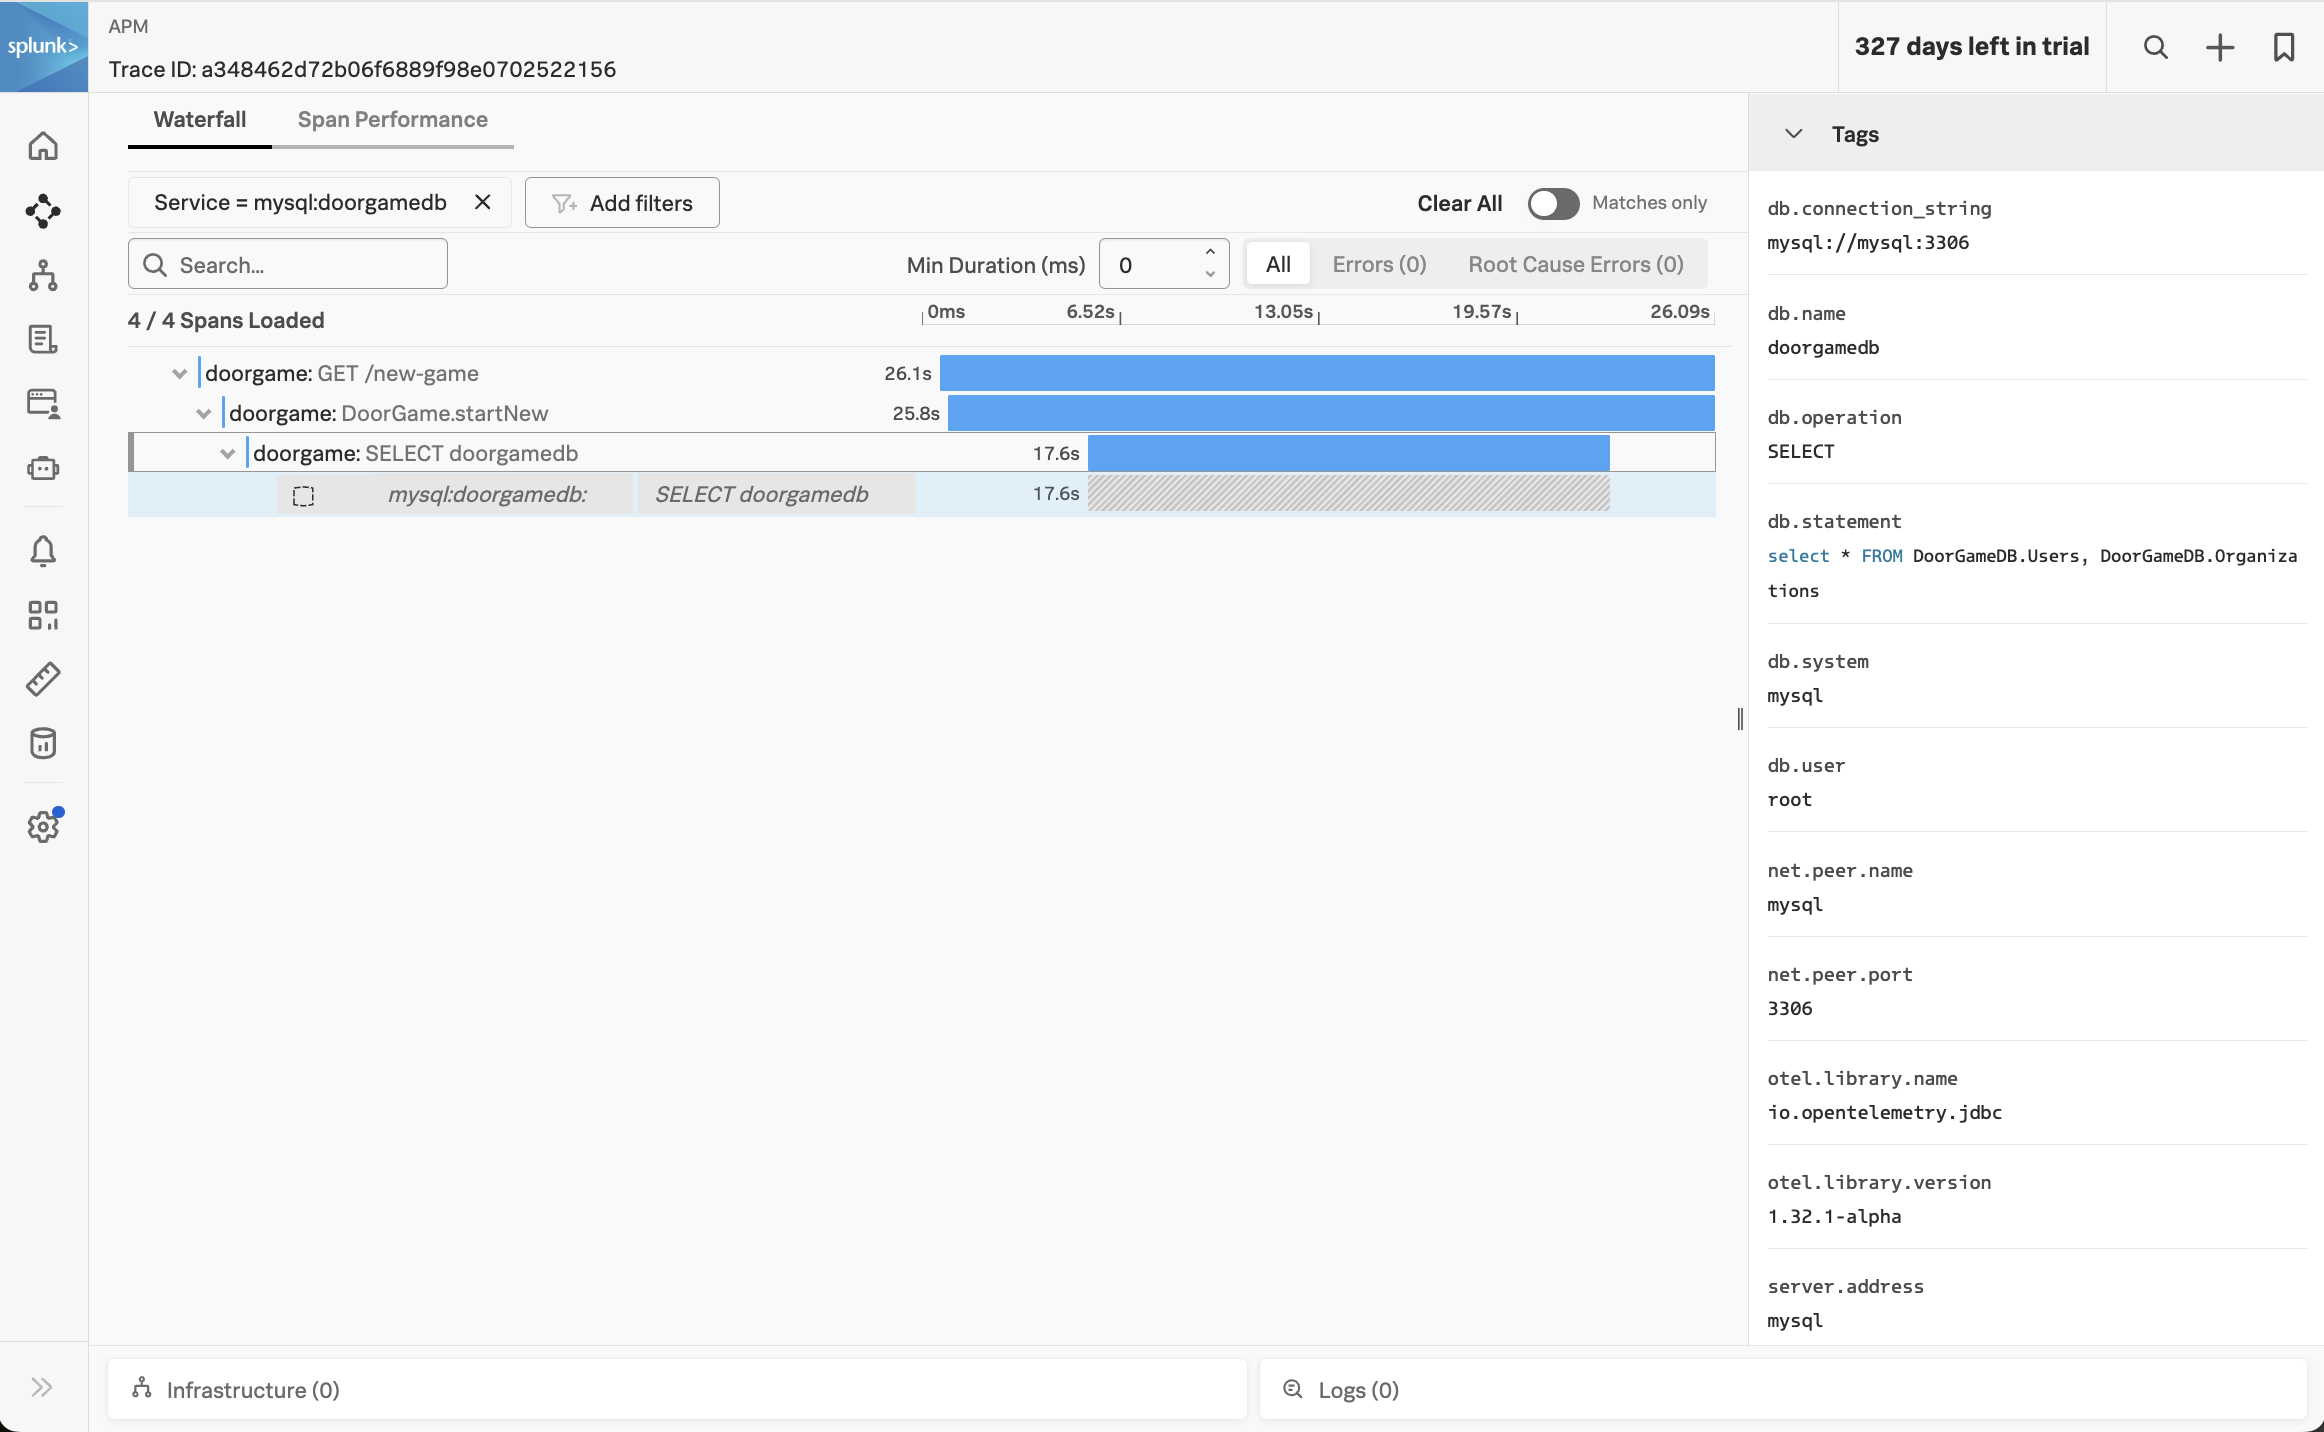
Task: Open Settings gear icon in sidebar
Action: tap(43, 827)
